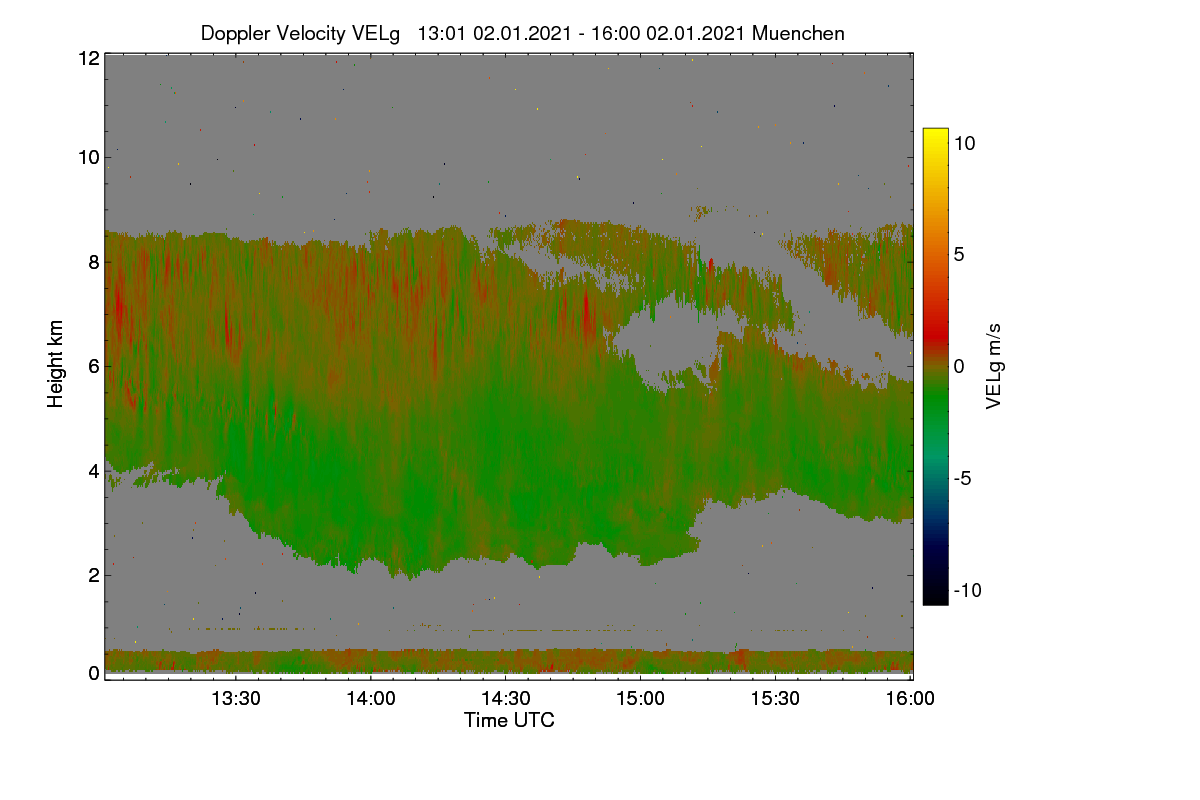
Task: Click the 'VELg m/s' colorbar label
Action: click(994, 364)
